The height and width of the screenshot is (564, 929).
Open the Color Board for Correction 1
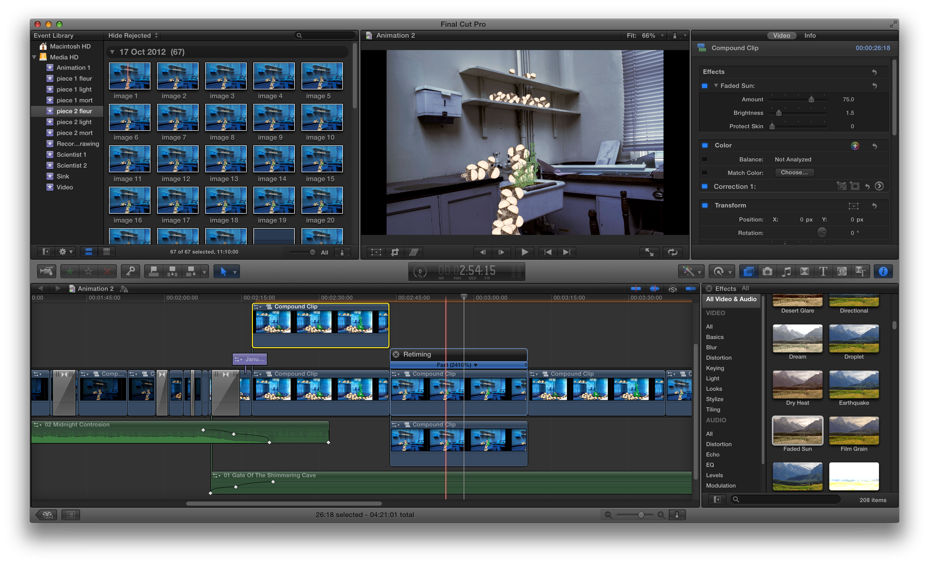point(879,186)
